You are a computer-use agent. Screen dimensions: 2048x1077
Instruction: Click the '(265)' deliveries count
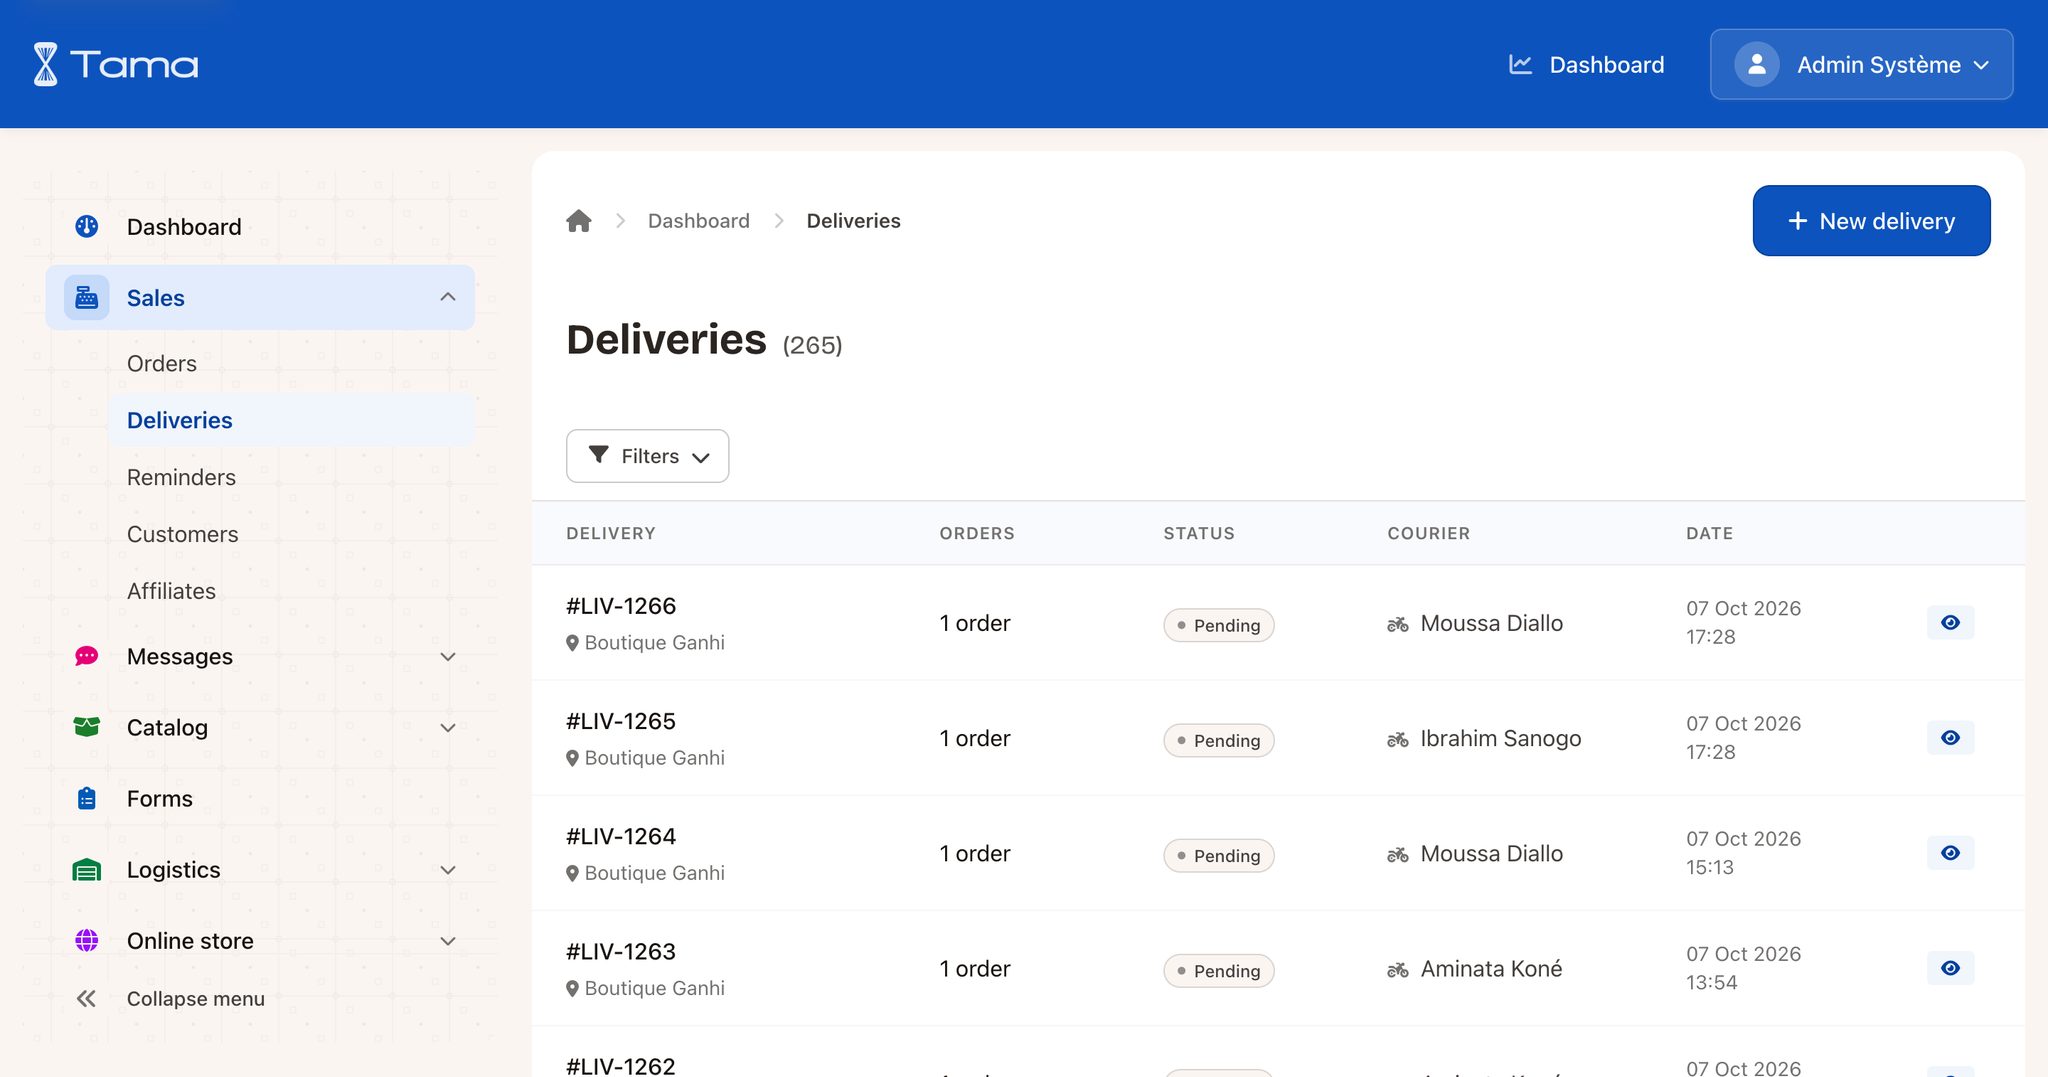pyautogui.click(x=812, y=345)
